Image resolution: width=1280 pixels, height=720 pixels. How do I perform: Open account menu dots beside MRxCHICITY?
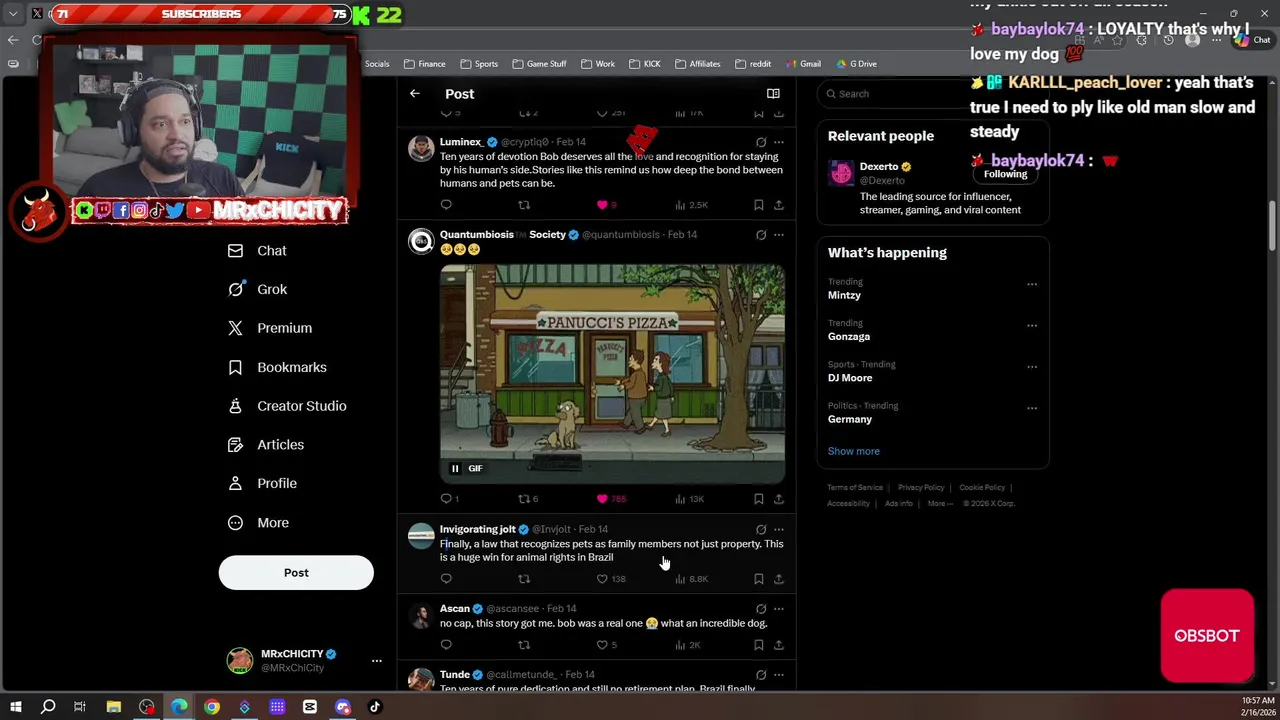(x=376, y=661)
